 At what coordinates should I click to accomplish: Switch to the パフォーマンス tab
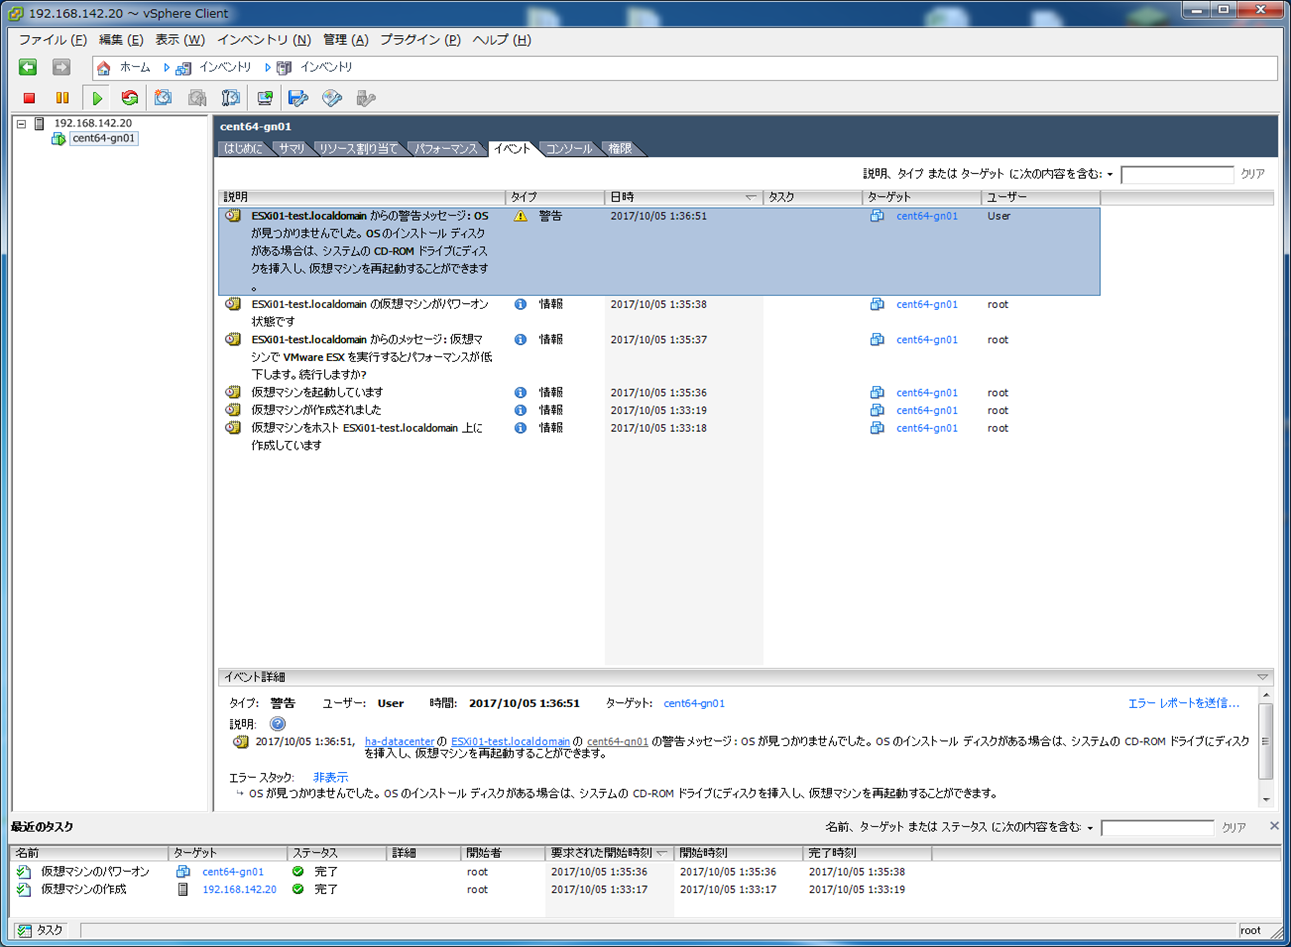[447, 149]
